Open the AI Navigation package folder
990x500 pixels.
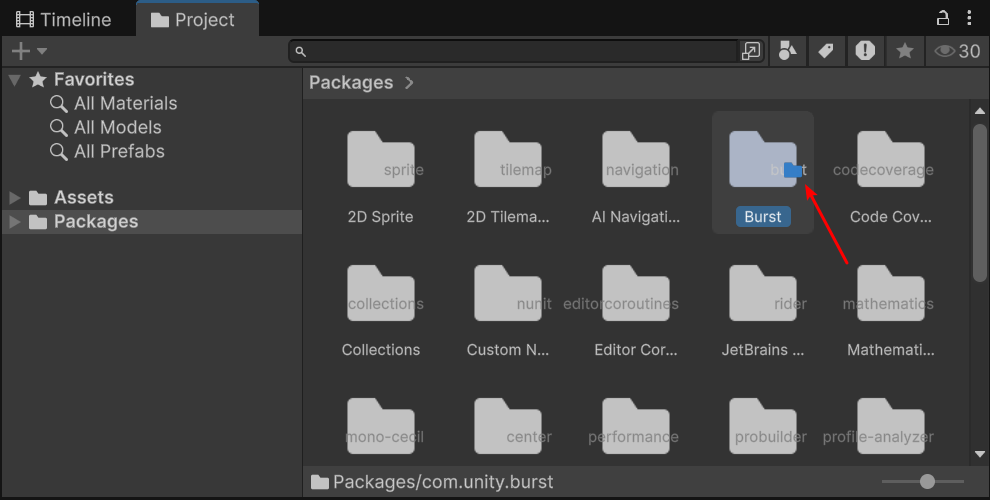tap(636, 159)
